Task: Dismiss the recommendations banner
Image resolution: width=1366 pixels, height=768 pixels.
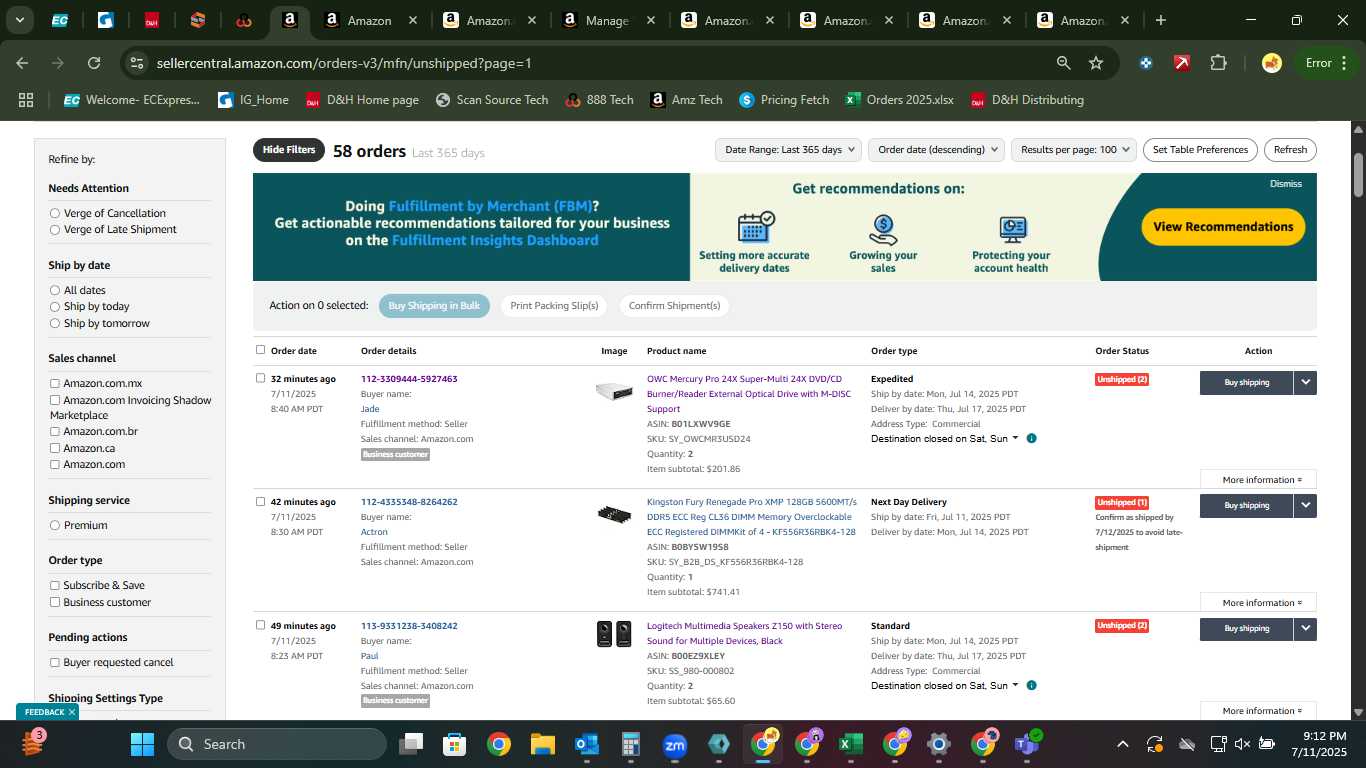Action: 1286,184
